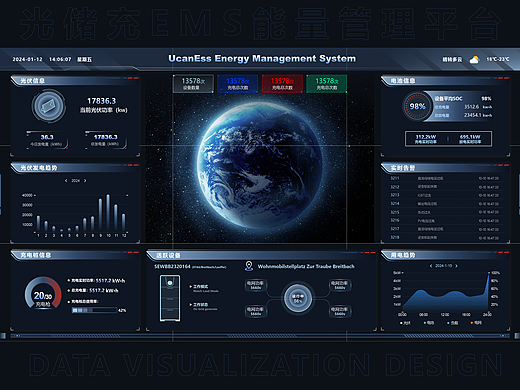The image size is (520, 390).
Task: Click the 312.2kW real-time power box
Action: coord(426,139)
